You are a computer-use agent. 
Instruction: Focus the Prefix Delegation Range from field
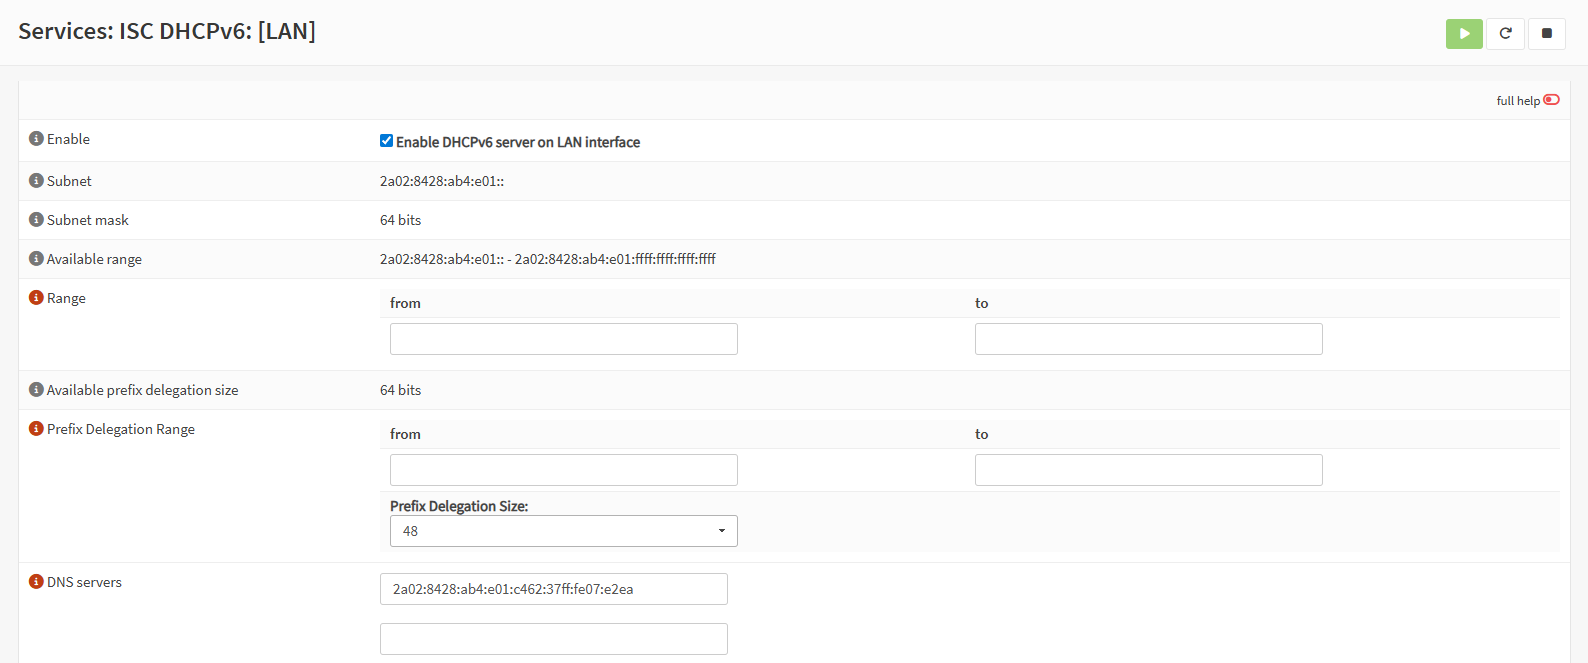(x=564, y=470)
